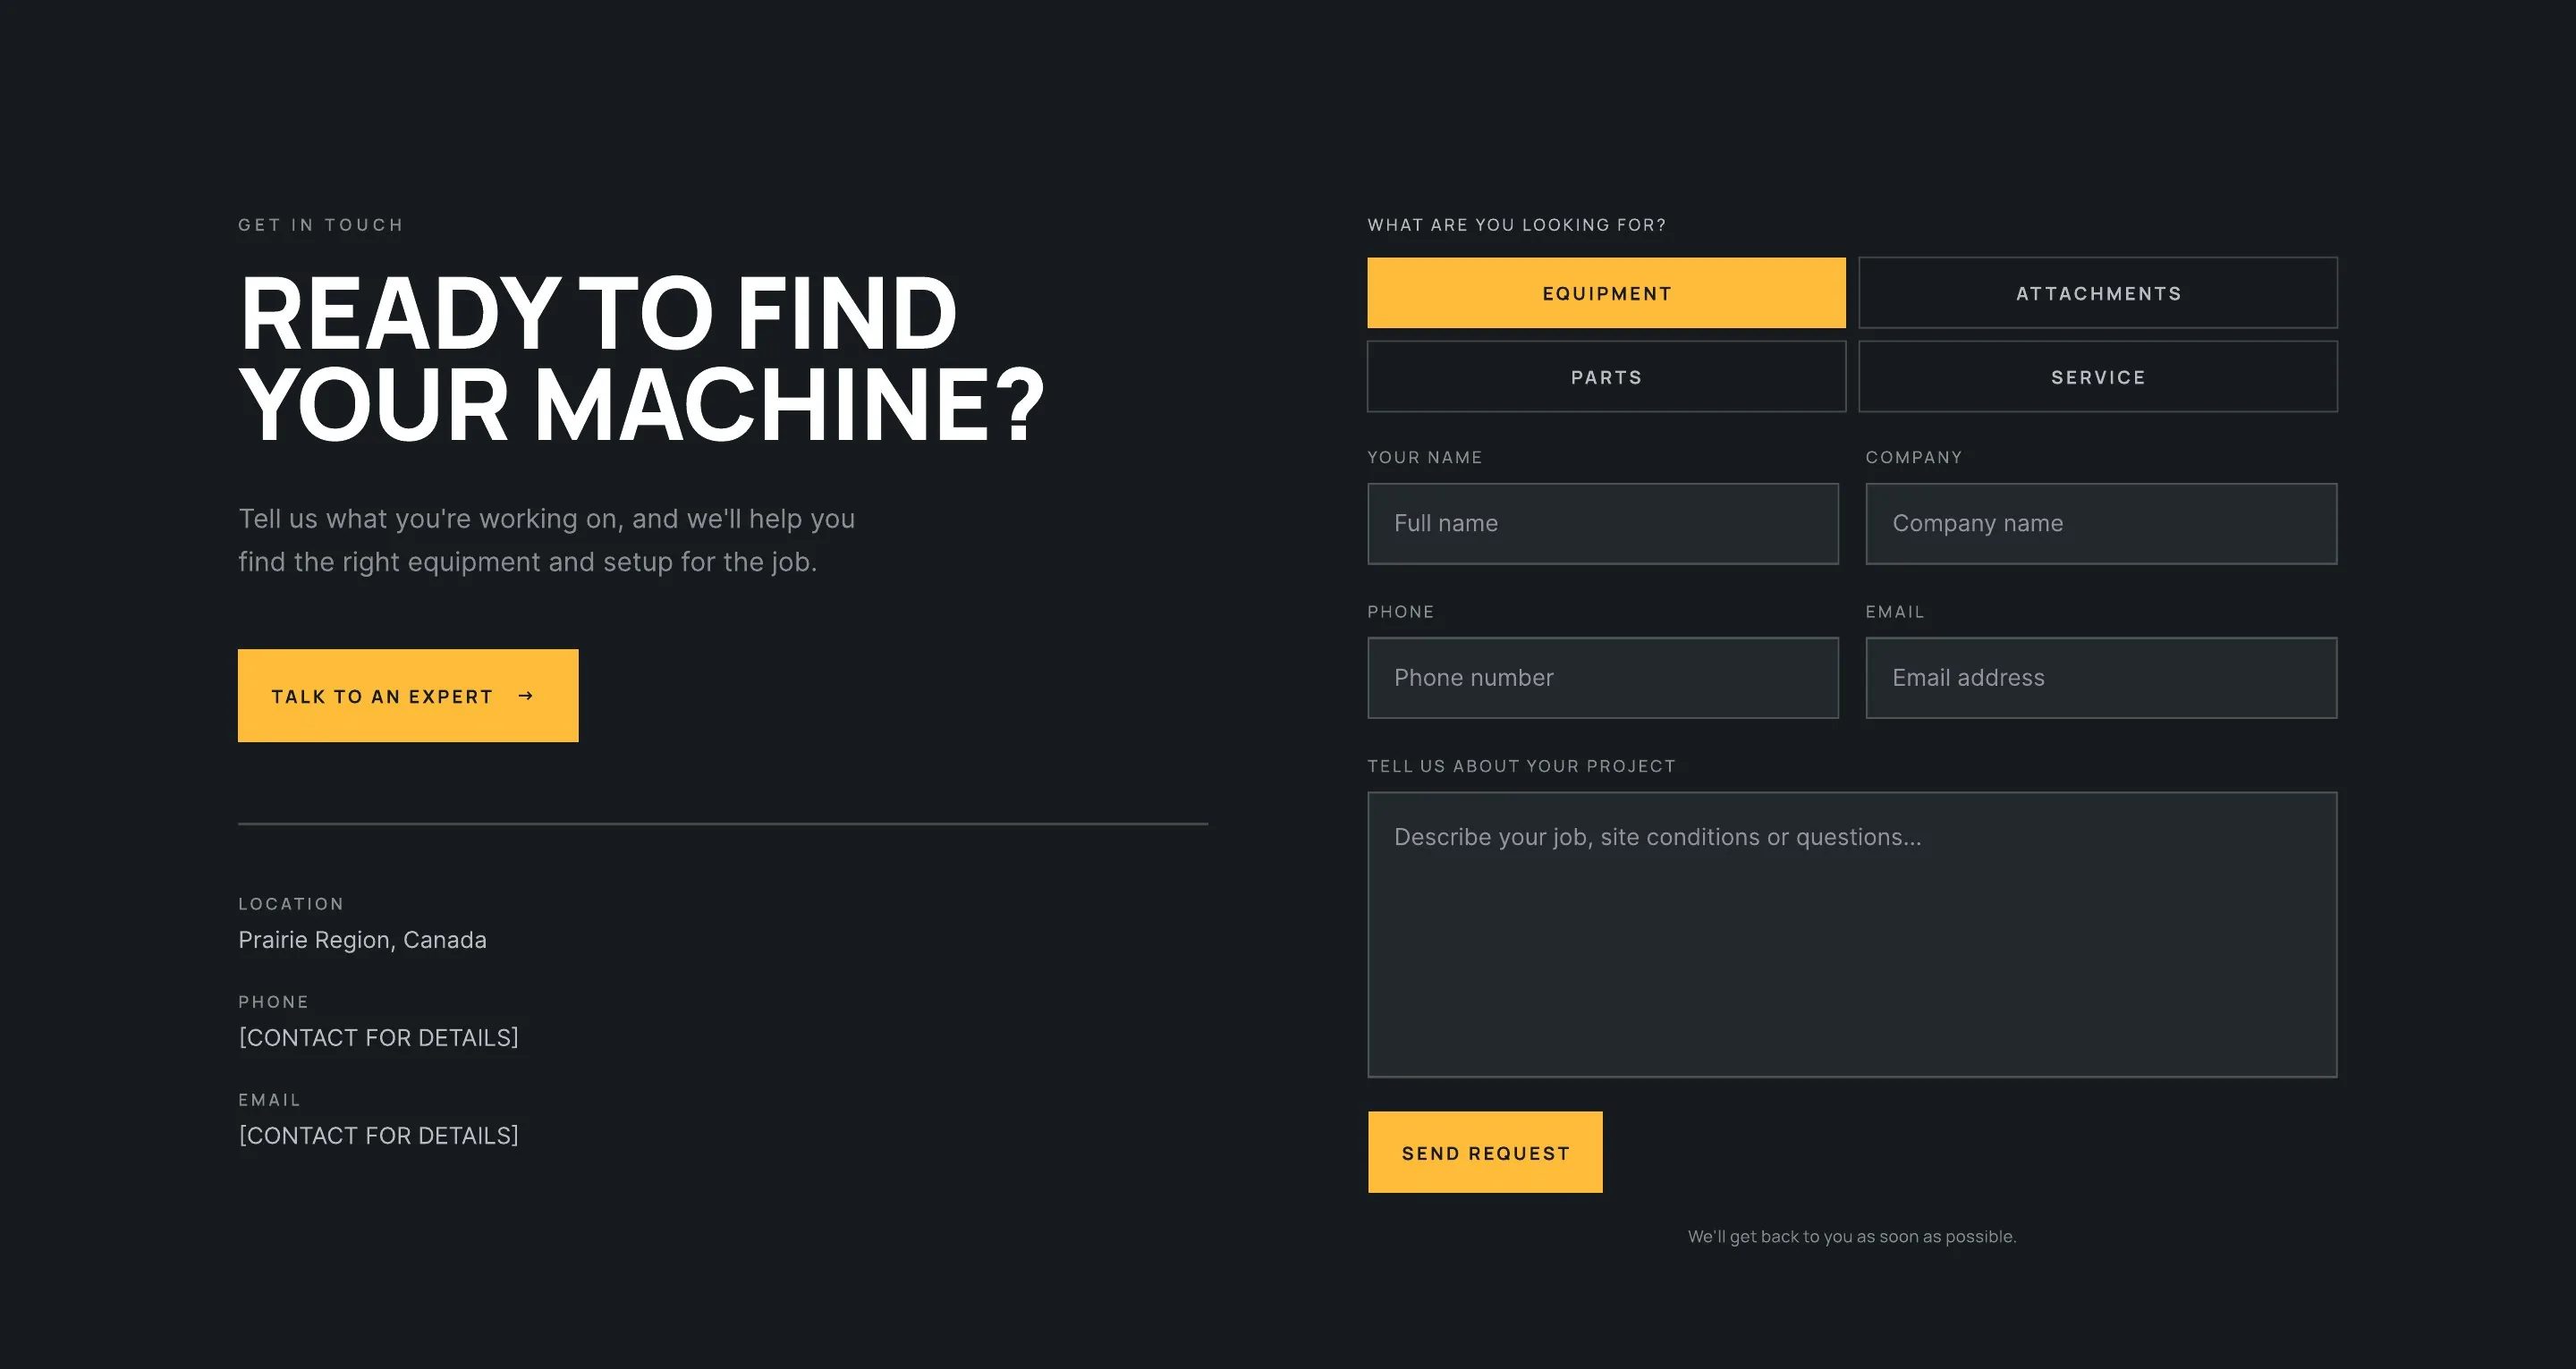Image resolution: width=2576 pixels, height=1369 pixels.
Task: Click '[CONTACT FOR DETAILS]' under the Phone heading
Action: 378,1038
